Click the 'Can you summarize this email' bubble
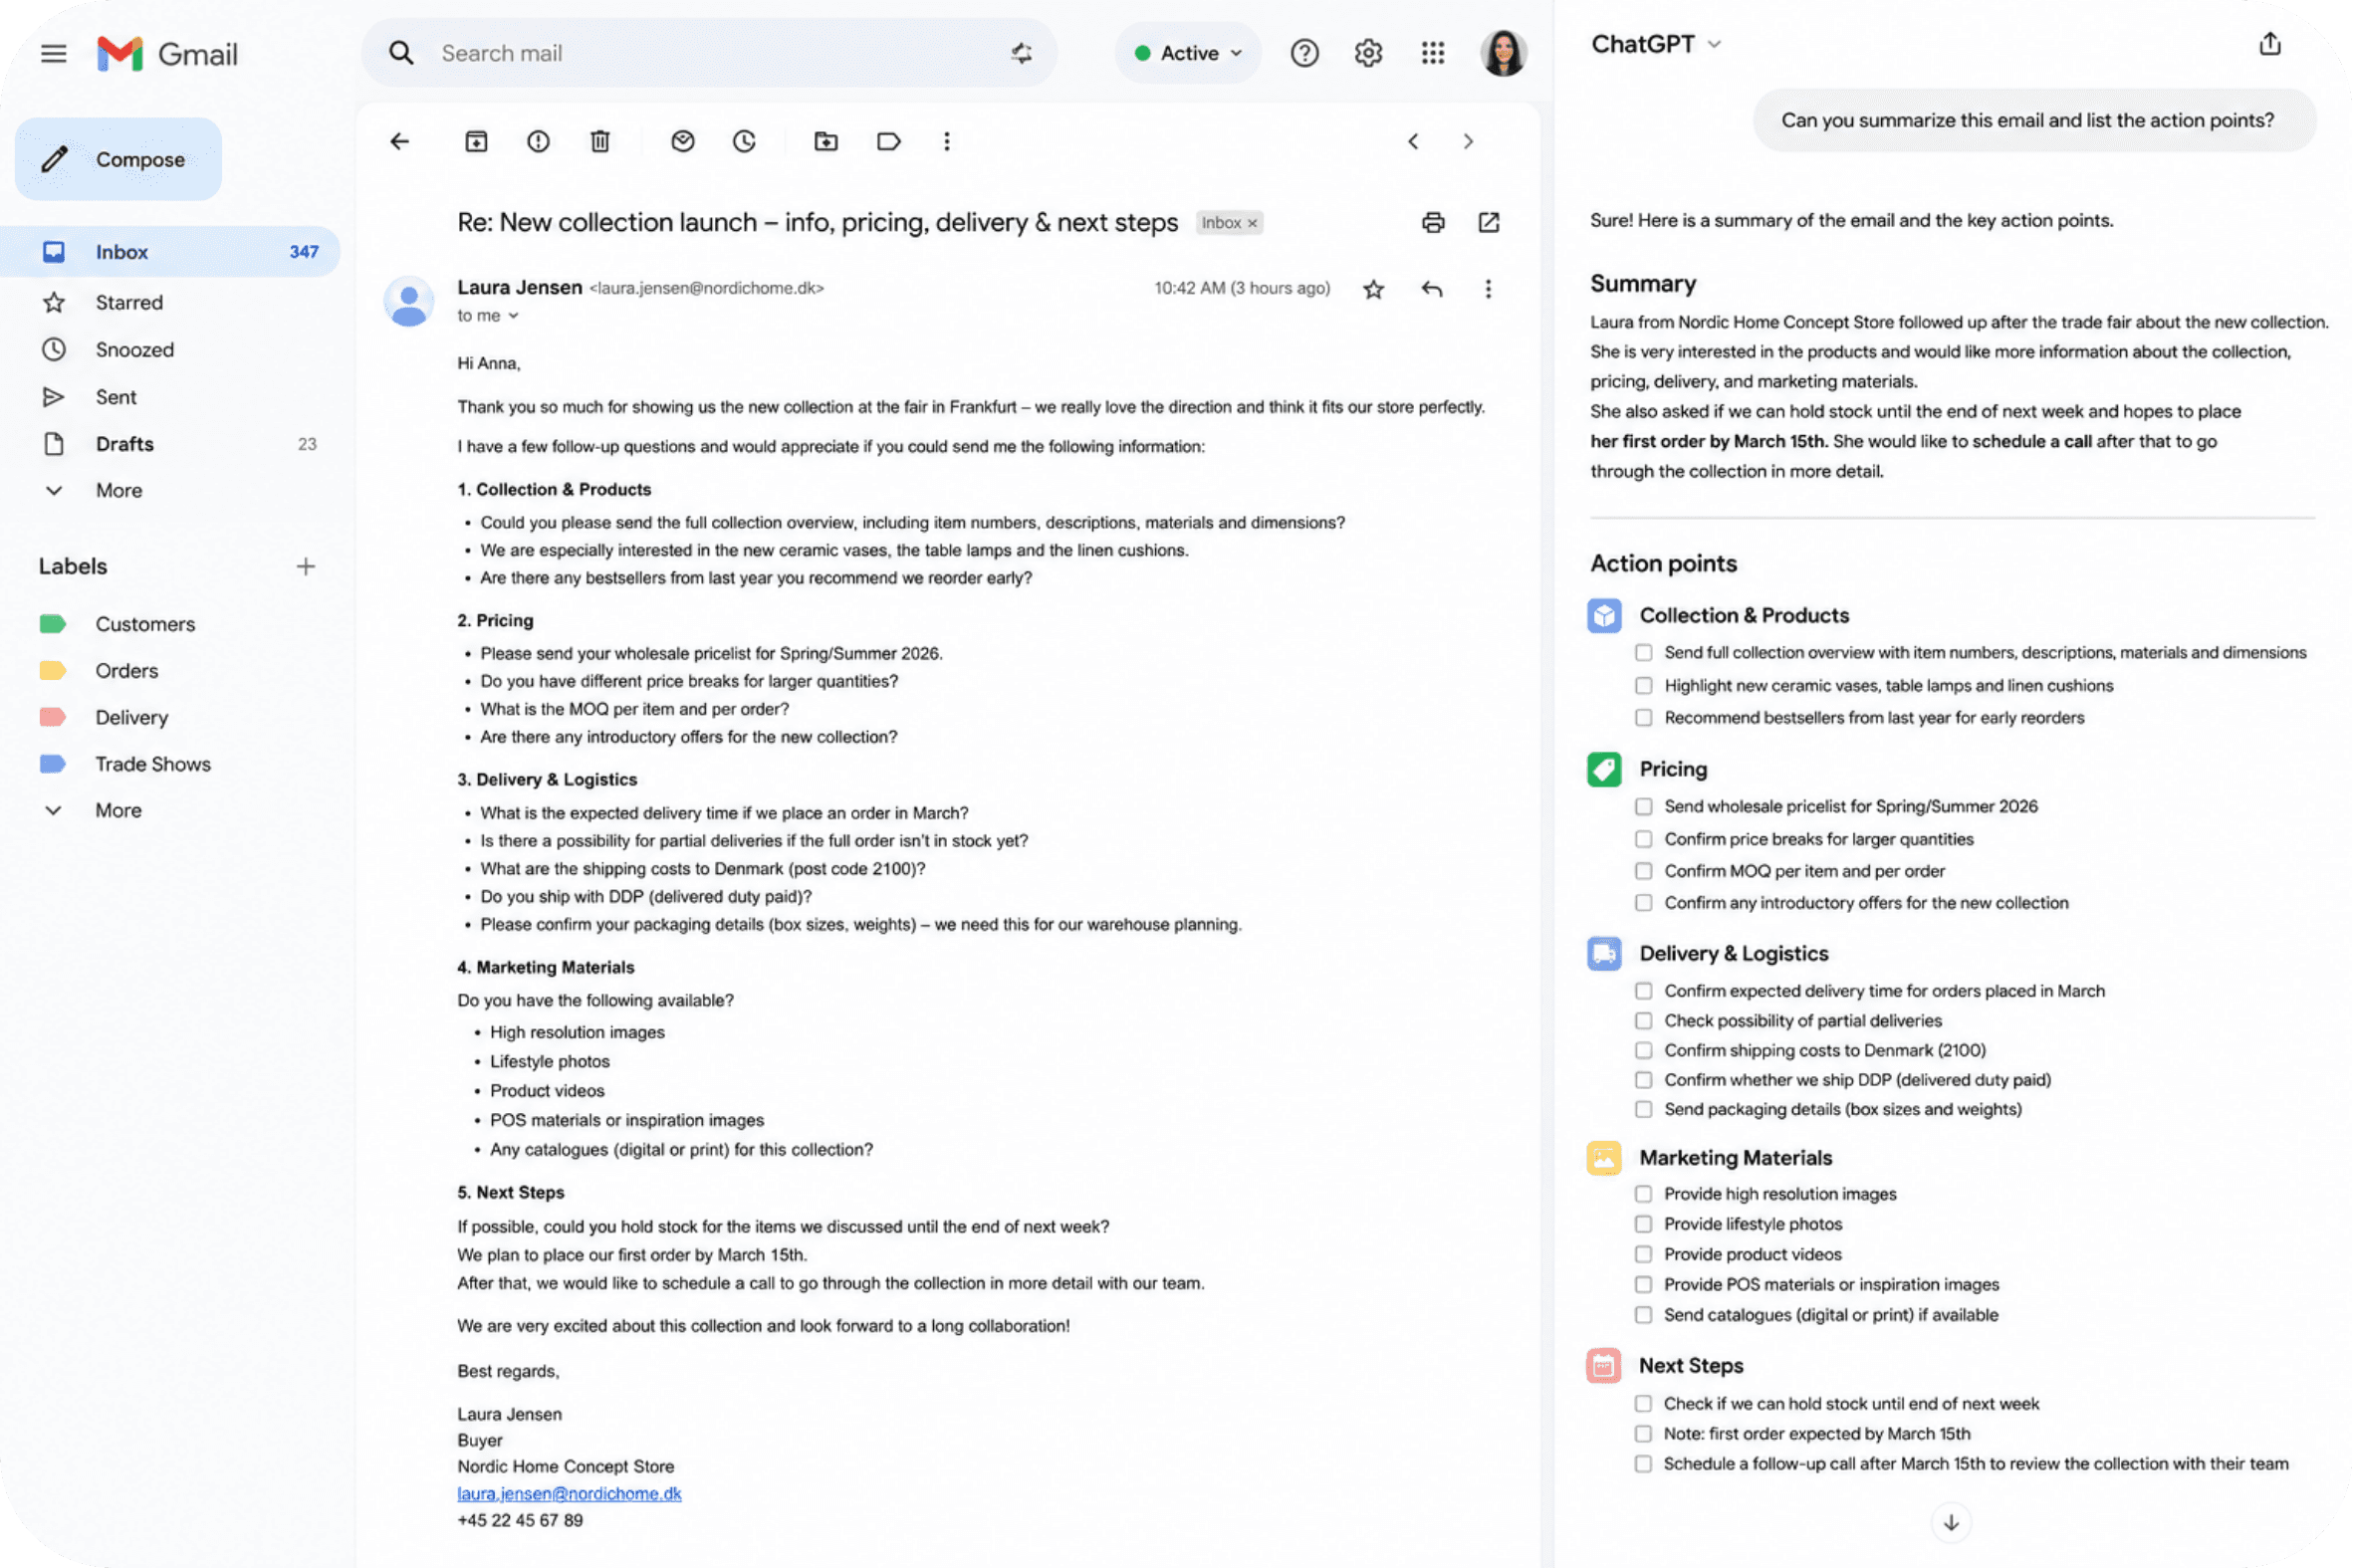2353x1568 pixels. [2033, 120]
